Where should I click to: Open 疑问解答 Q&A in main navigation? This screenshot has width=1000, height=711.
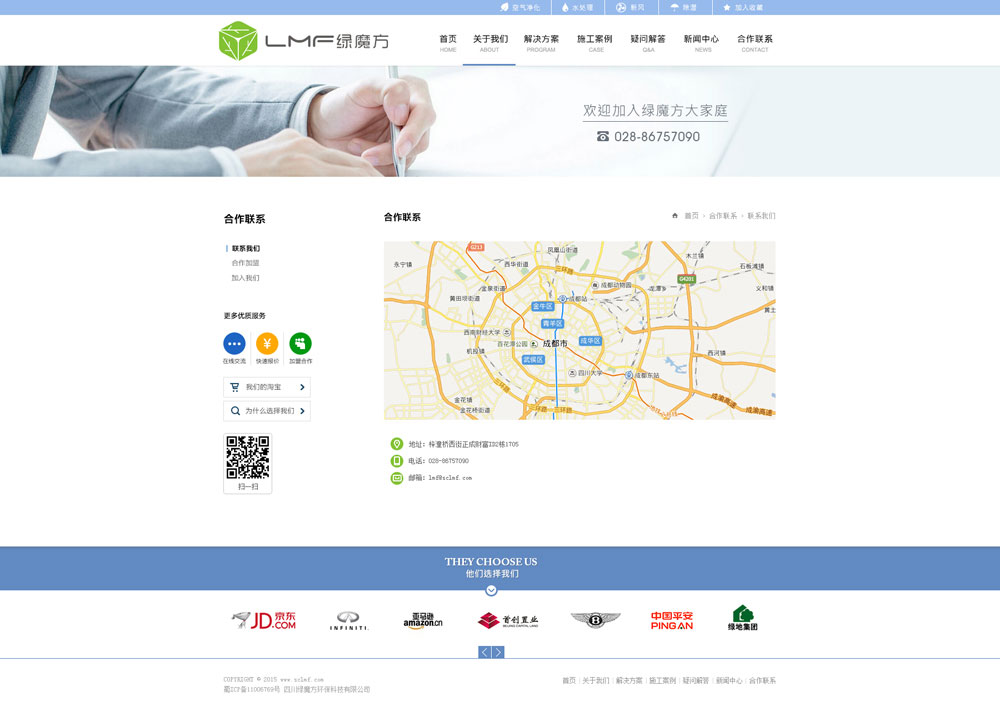pos(648,43)
